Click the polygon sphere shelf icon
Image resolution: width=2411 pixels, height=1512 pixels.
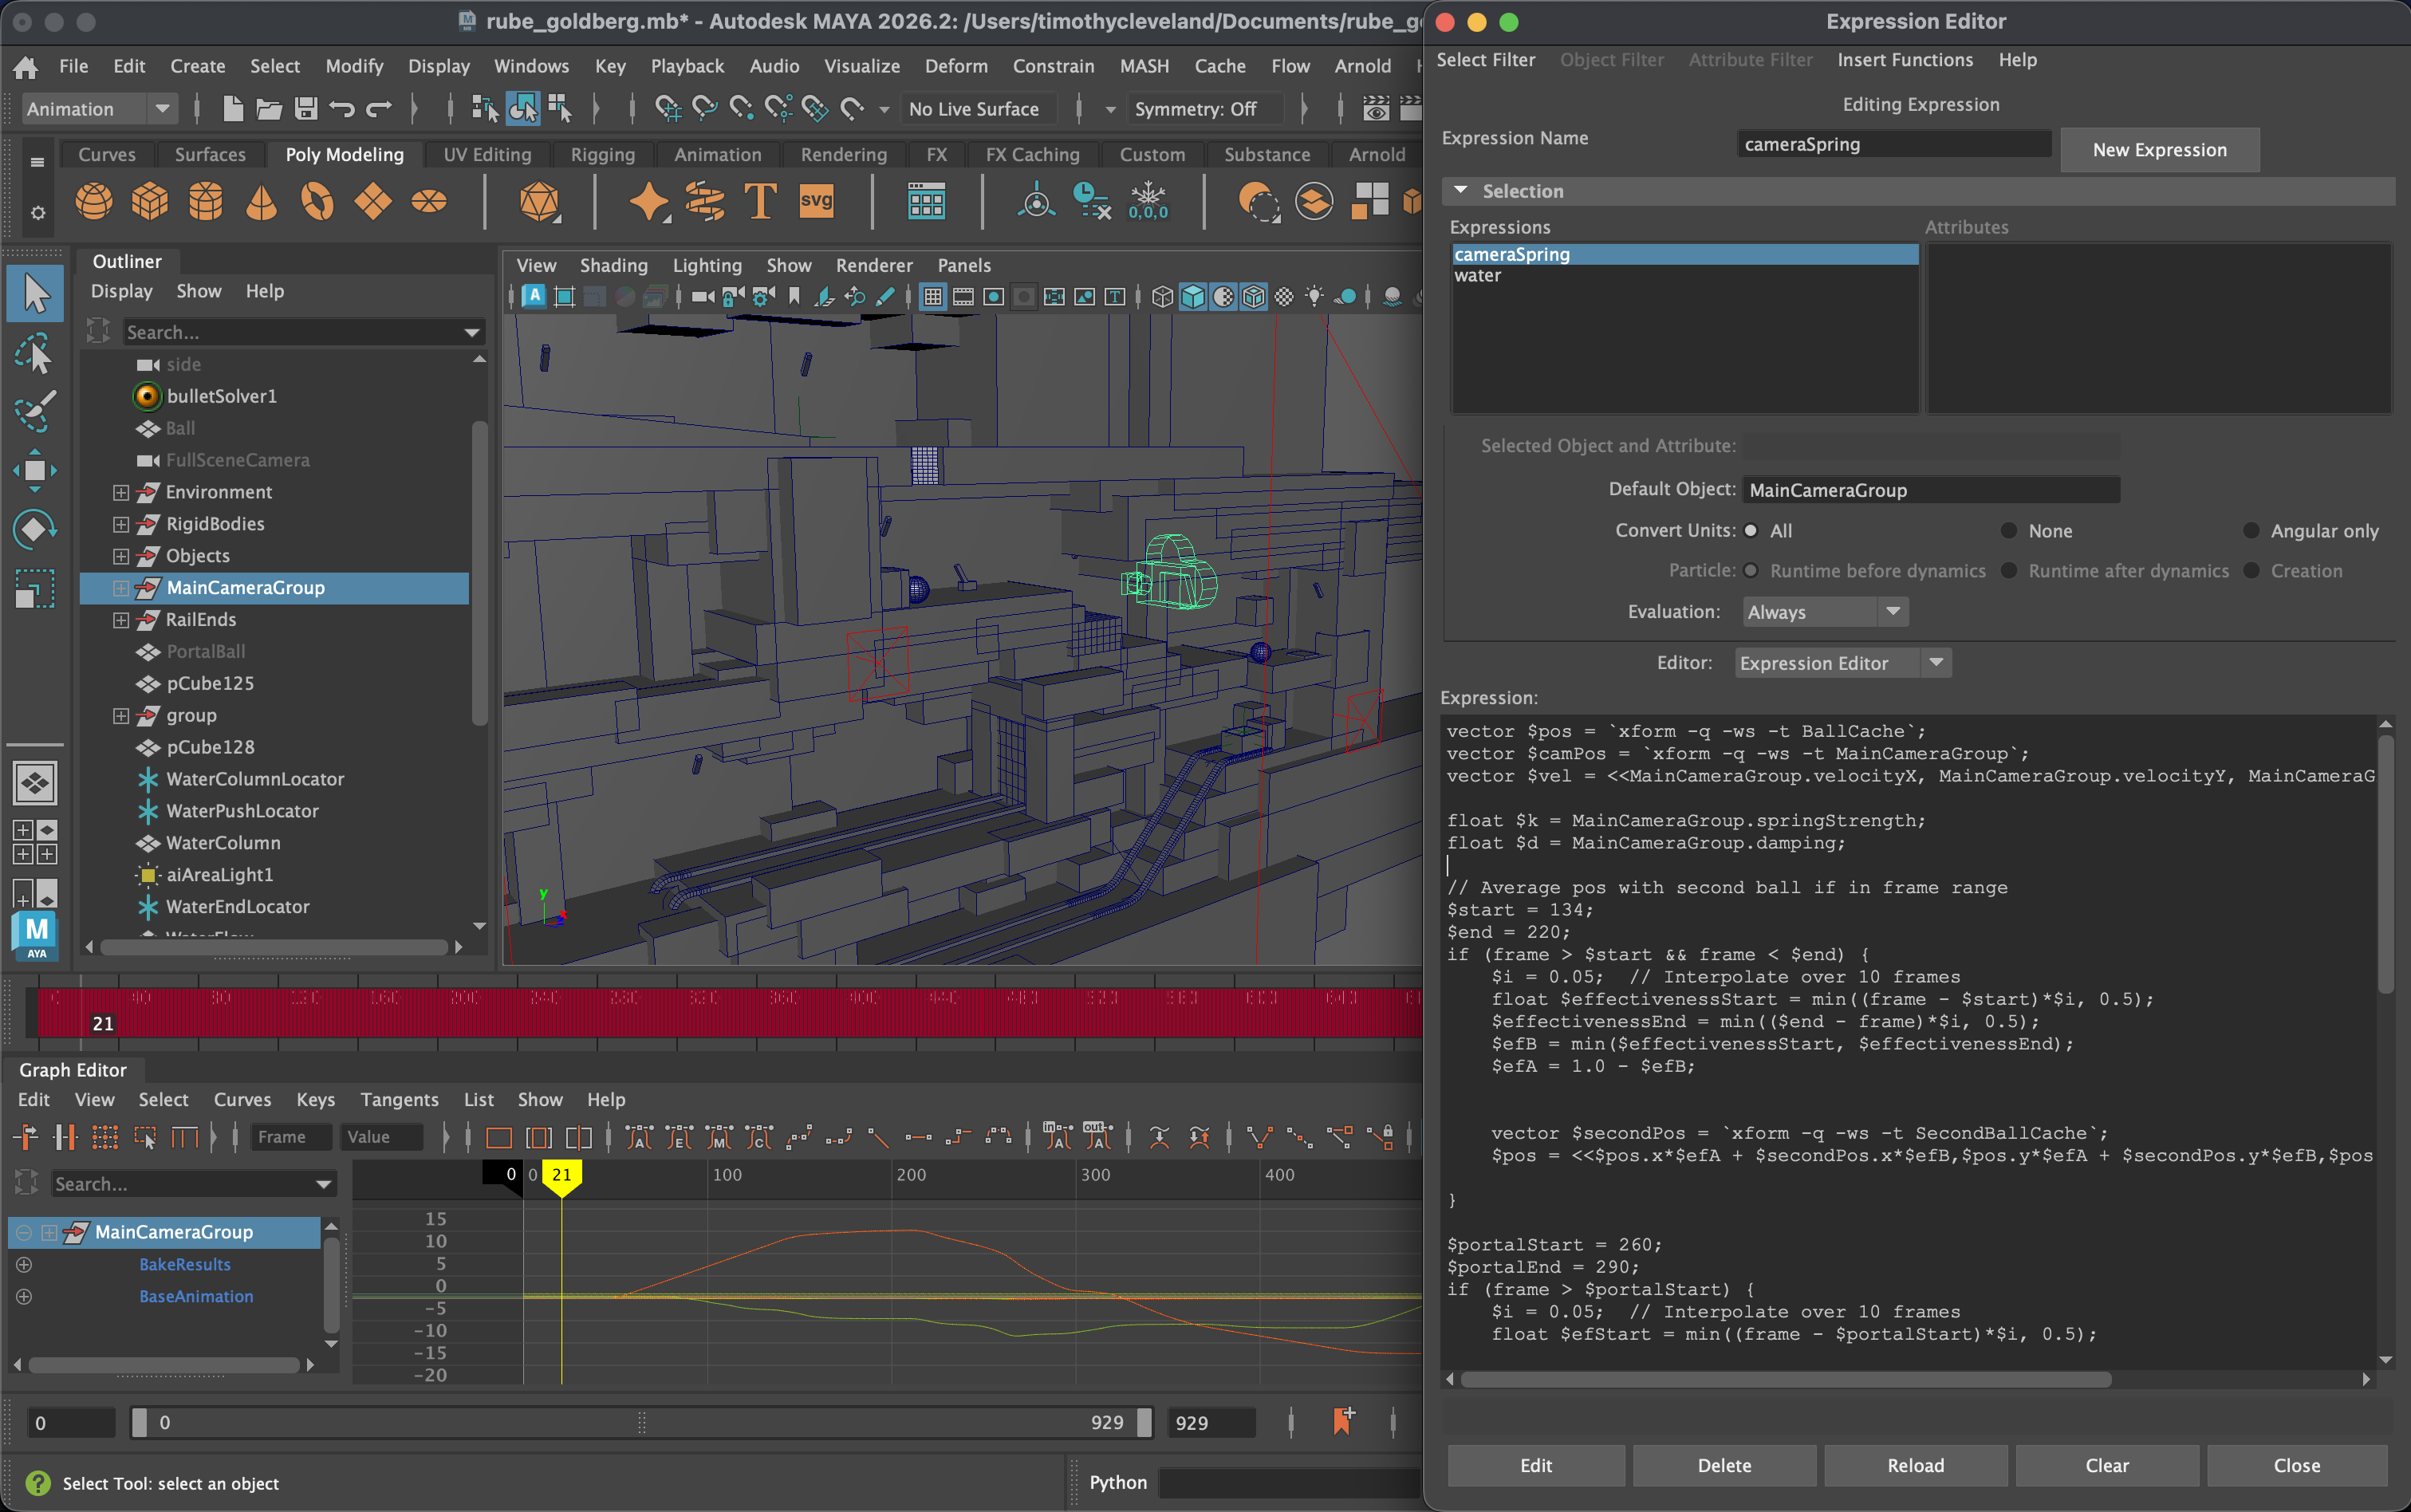click(94, 202)
